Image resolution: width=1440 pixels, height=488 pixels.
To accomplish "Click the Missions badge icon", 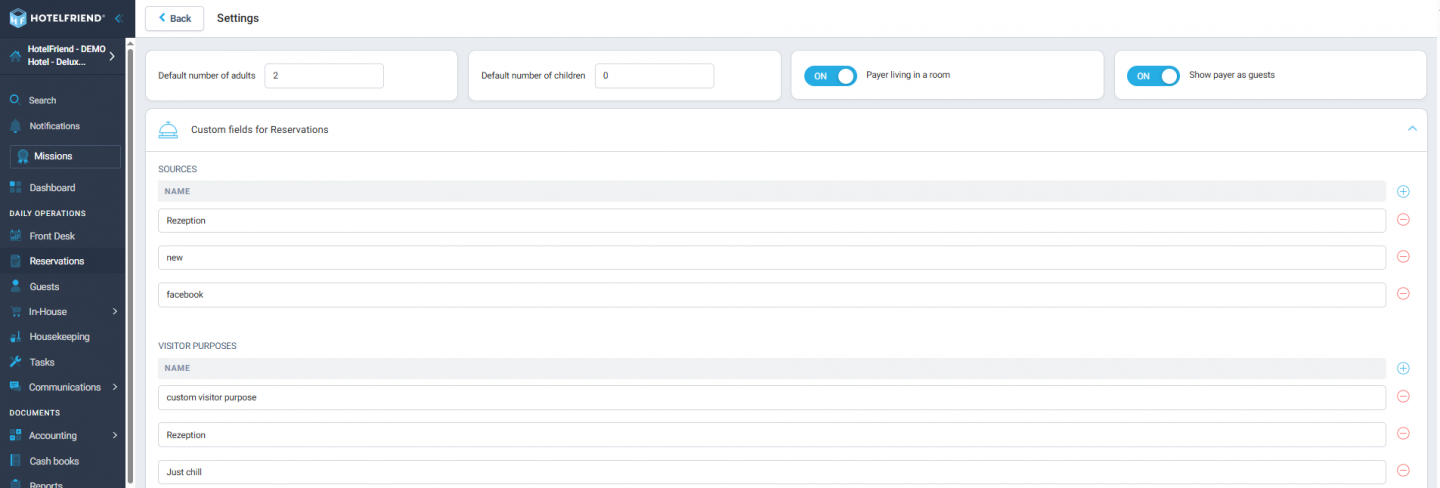I will tap(23, 156).
